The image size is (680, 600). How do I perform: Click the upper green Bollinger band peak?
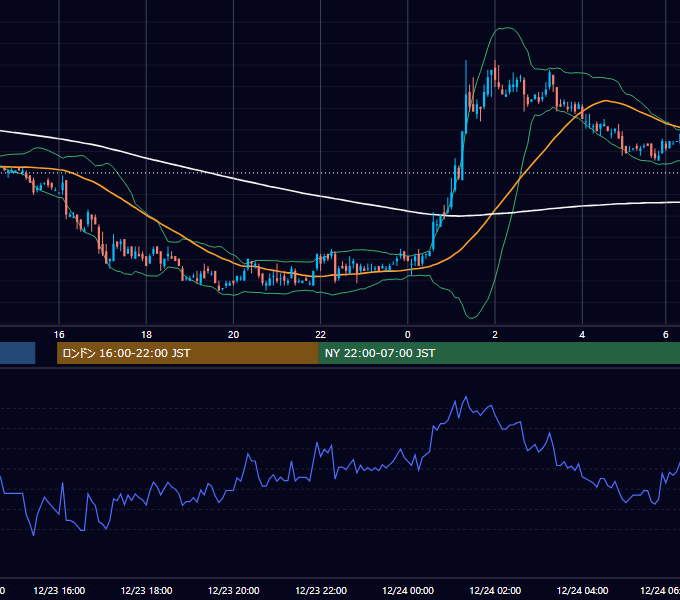pos(506,28)
